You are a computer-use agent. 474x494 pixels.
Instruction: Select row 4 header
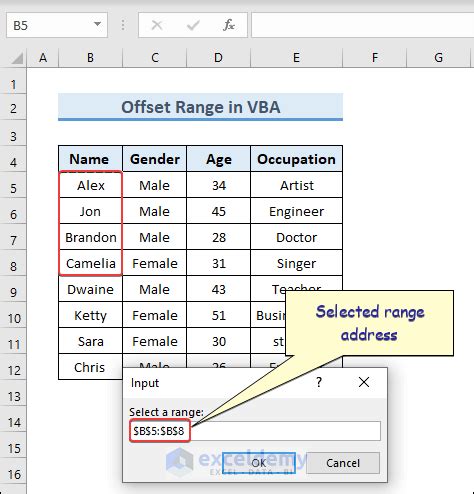coord(13,159)
